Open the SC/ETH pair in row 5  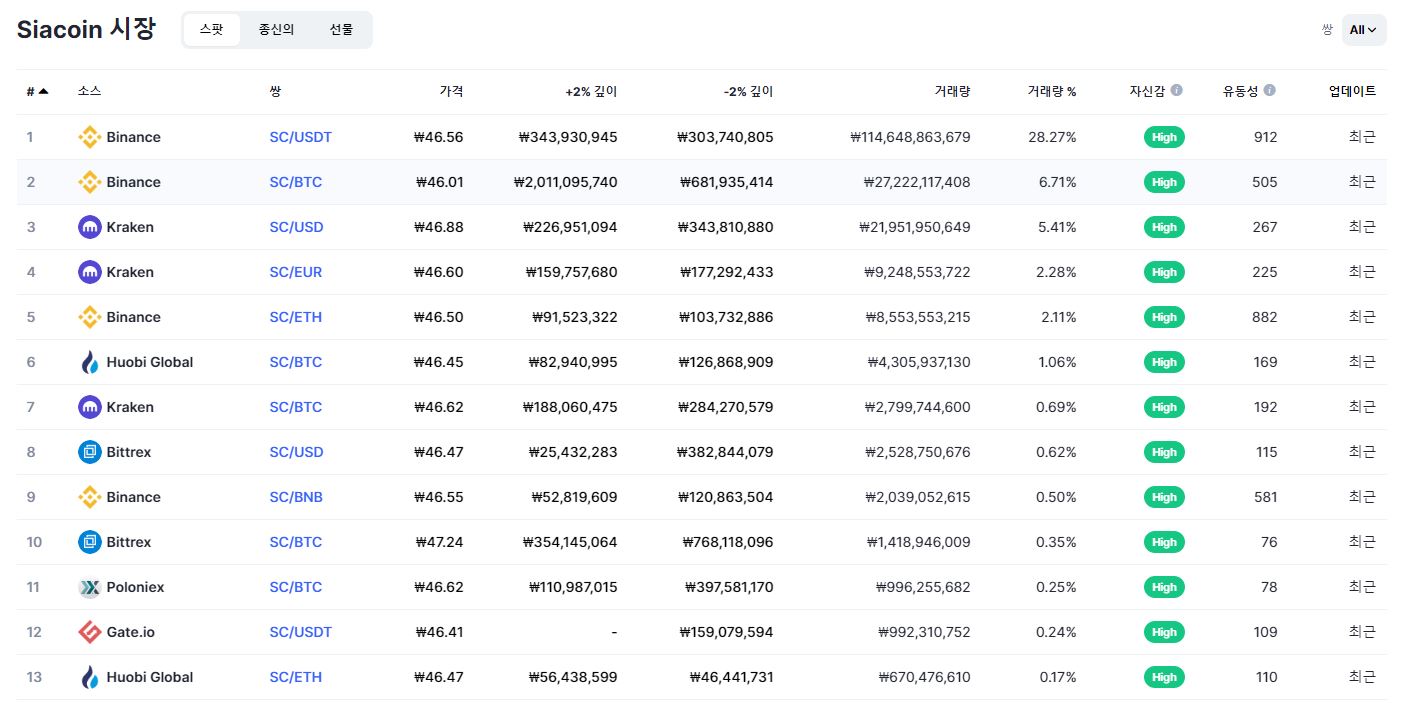pyautogui.click(x=296, y=317)
